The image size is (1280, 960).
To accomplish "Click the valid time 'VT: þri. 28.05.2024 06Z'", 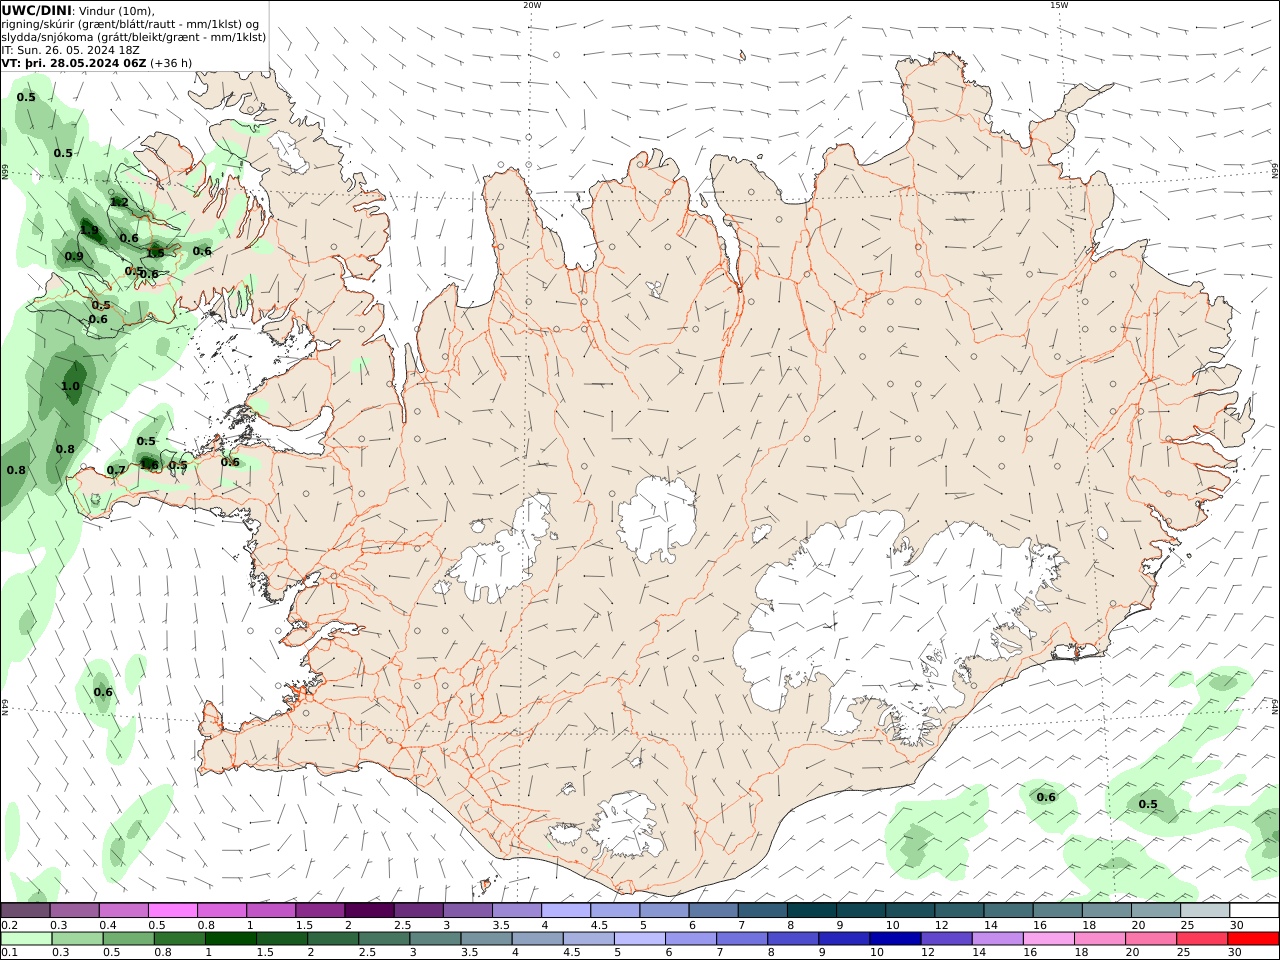I will pos(74,62).
